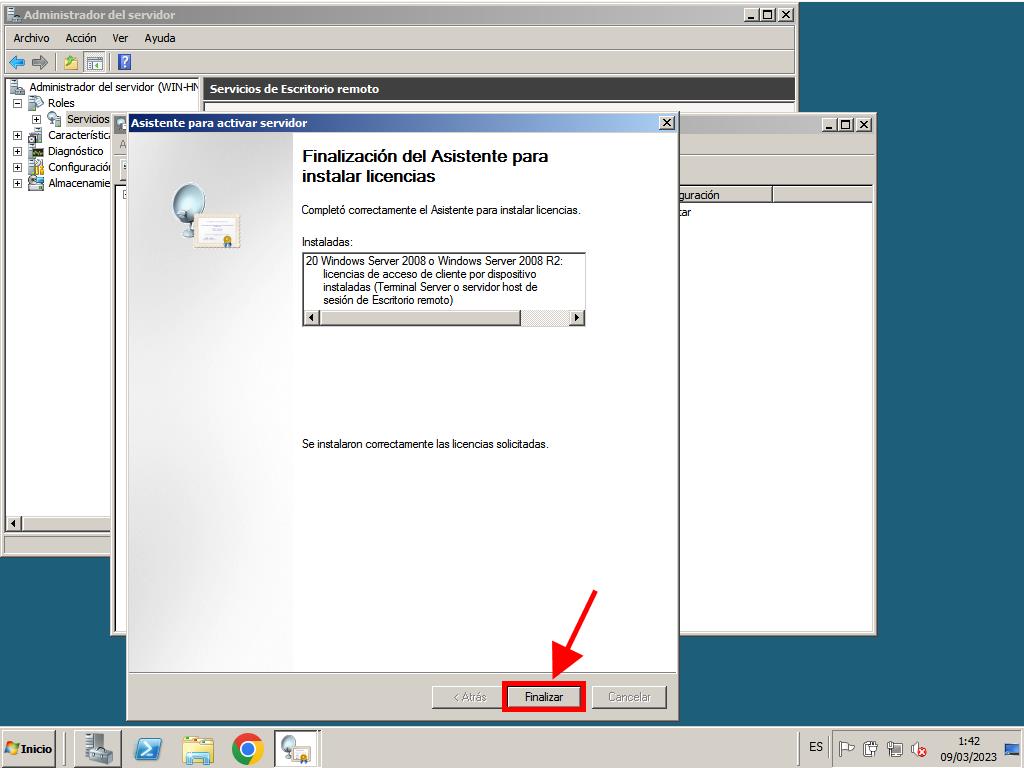Click the disabled Cancelar button

coord(629,697)
